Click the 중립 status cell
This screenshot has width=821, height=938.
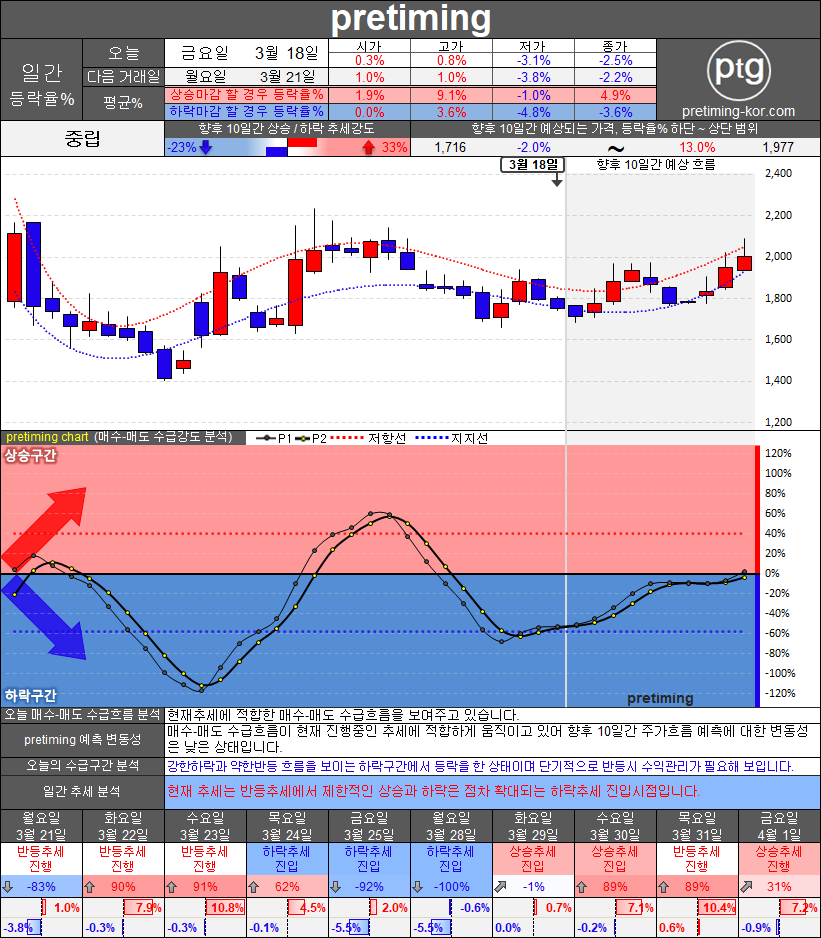83,139
